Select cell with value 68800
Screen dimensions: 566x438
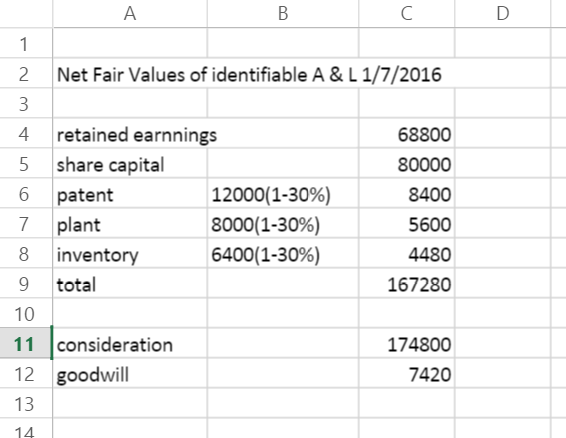coord(407,135)
